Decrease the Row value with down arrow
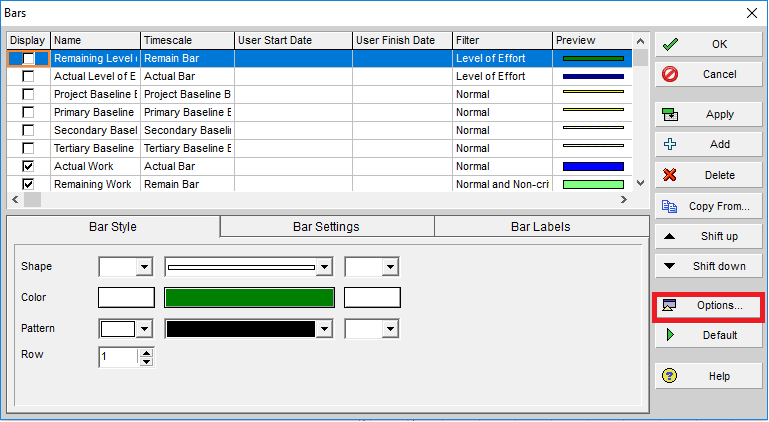The width and height of the screenshot is (769, 422). click(146, 362)
